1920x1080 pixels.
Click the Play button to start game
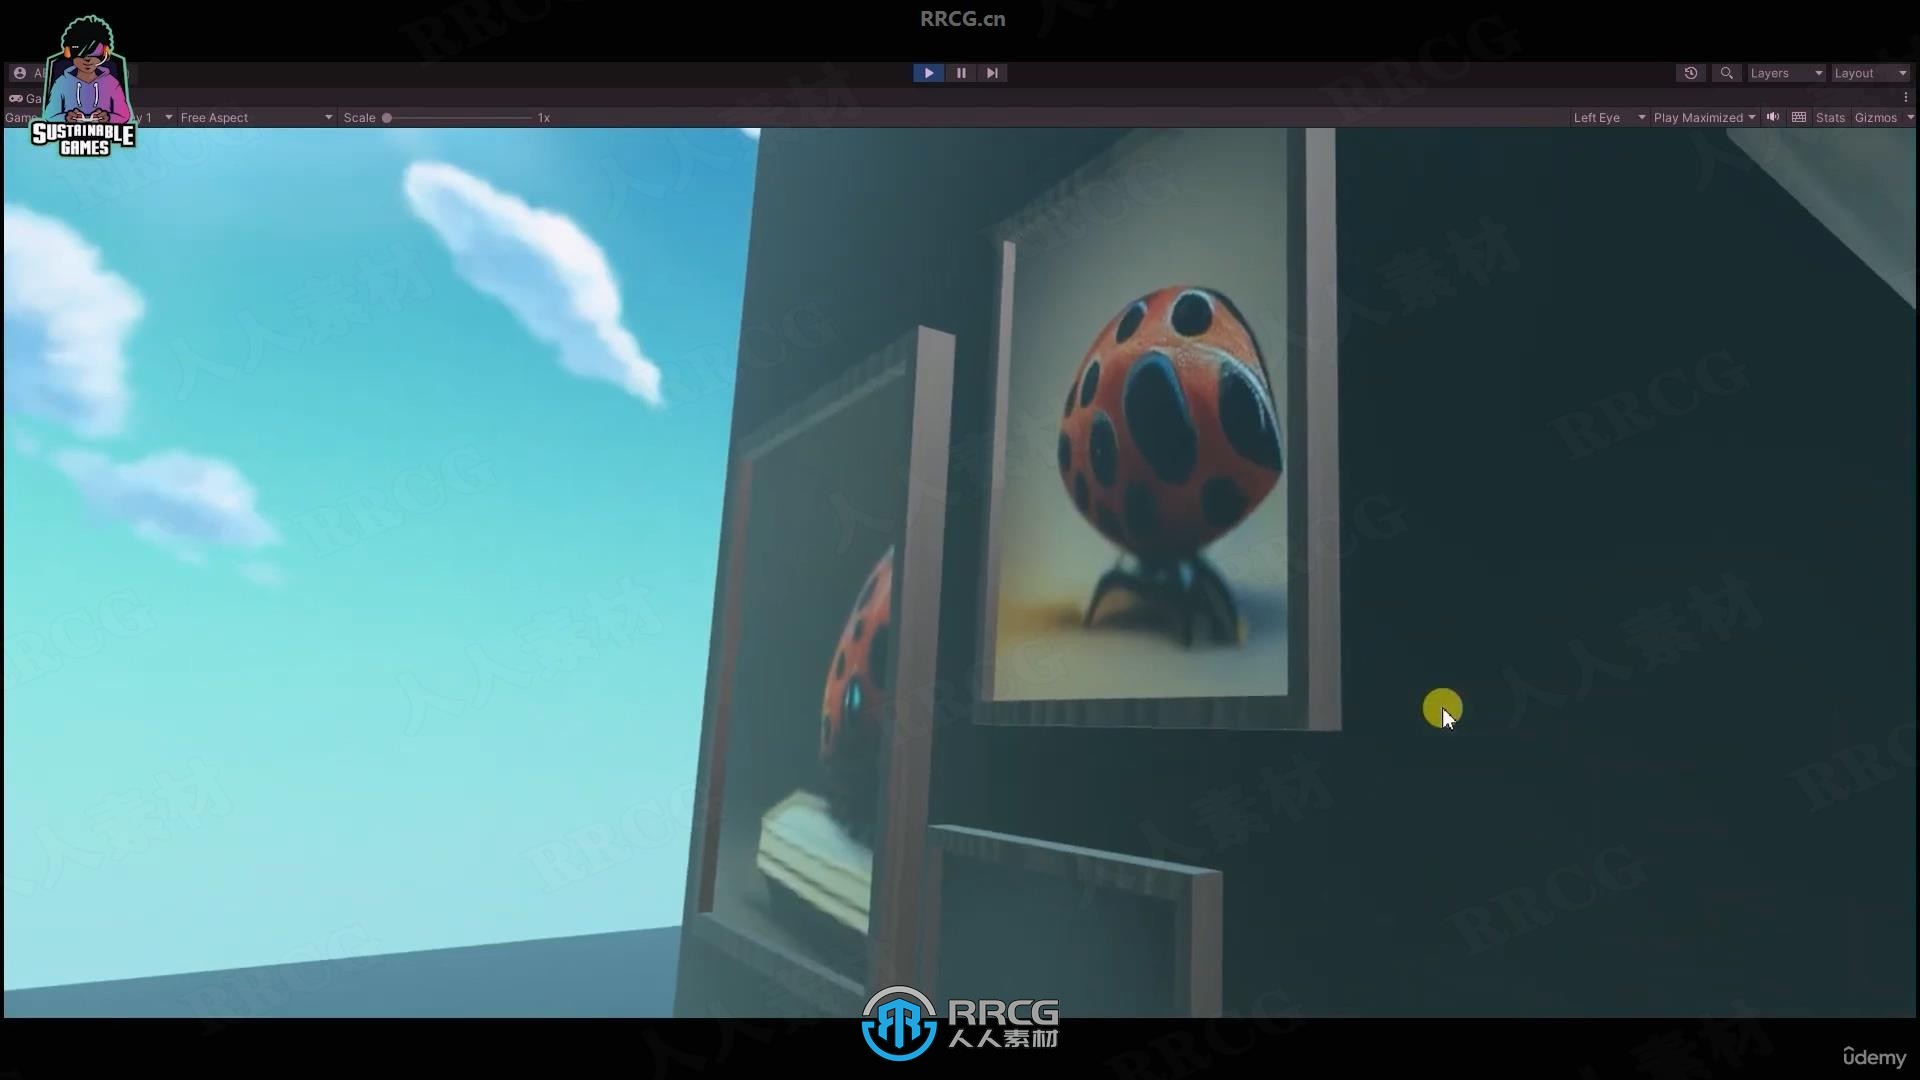pyautogui.click(x=928, y=73)
